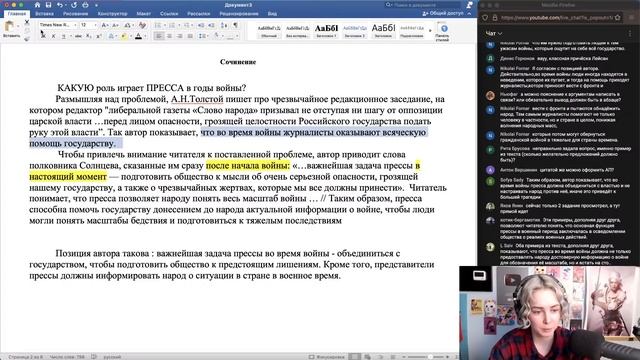Open the Главная ribbon tab
640x360 pixels.
click(17, 13)
